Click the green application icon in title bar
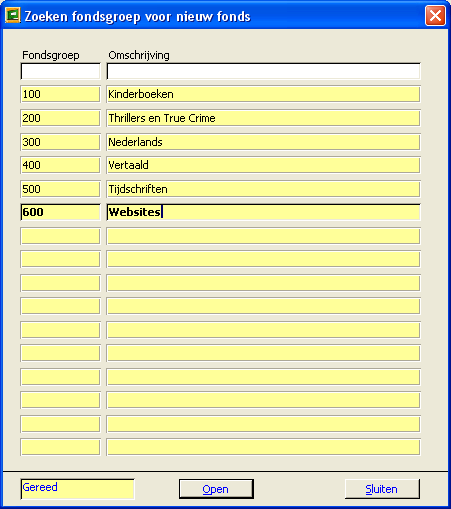The width and height of the screenshot is (451, 509). click(13, 16)
